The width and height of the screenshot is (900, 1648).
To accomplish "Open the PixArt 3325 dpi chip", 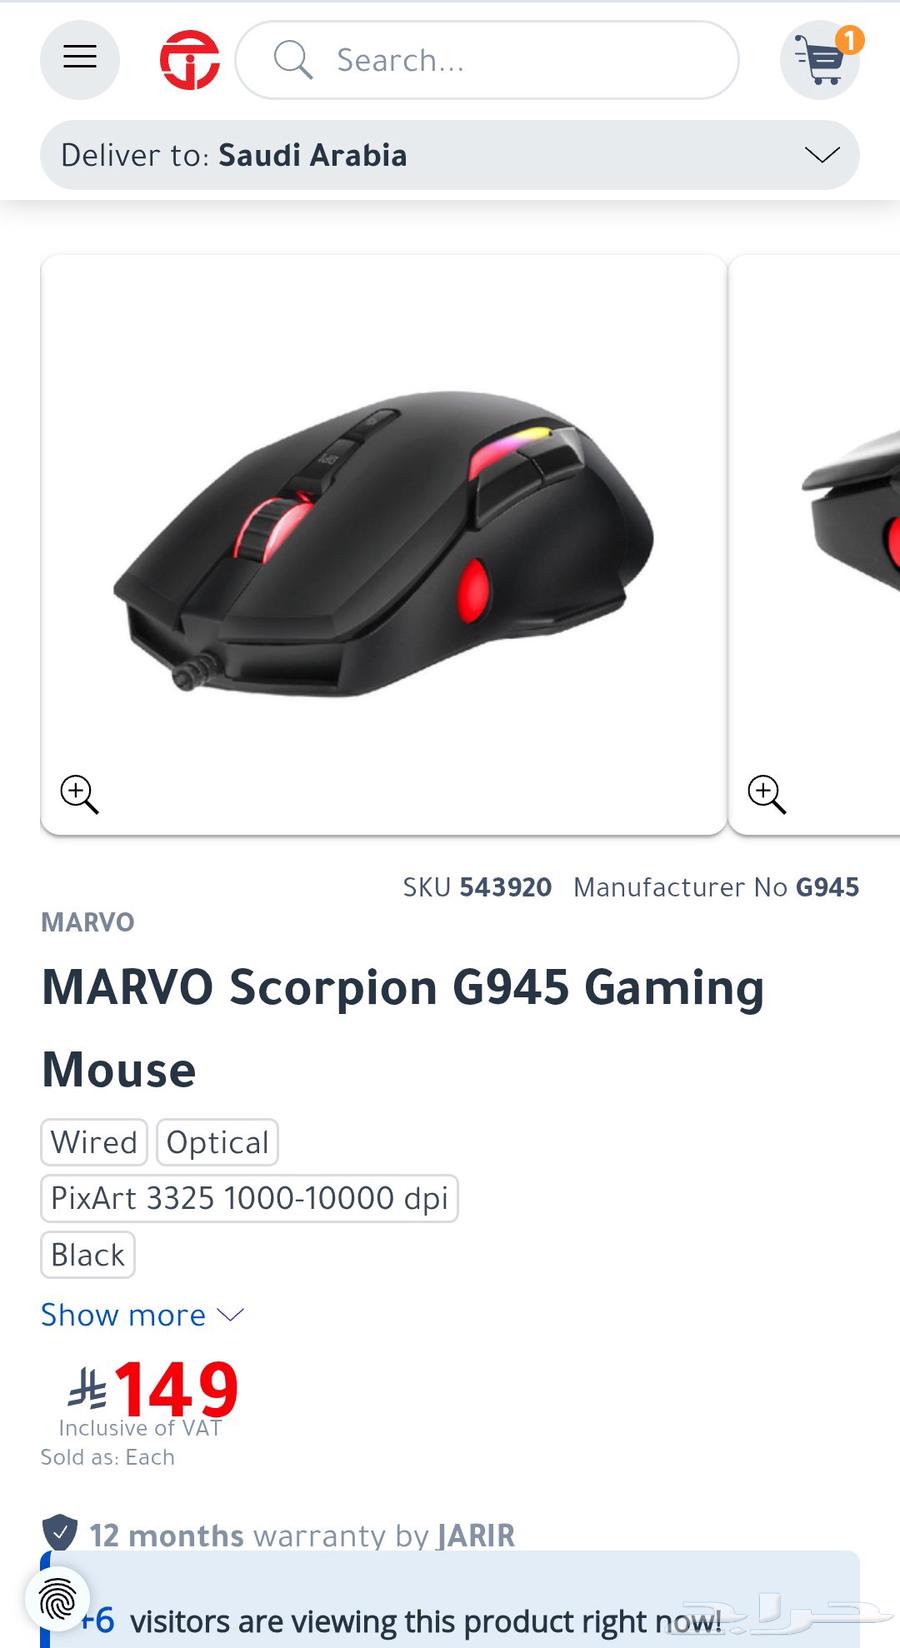I will tap(249, 1198).
